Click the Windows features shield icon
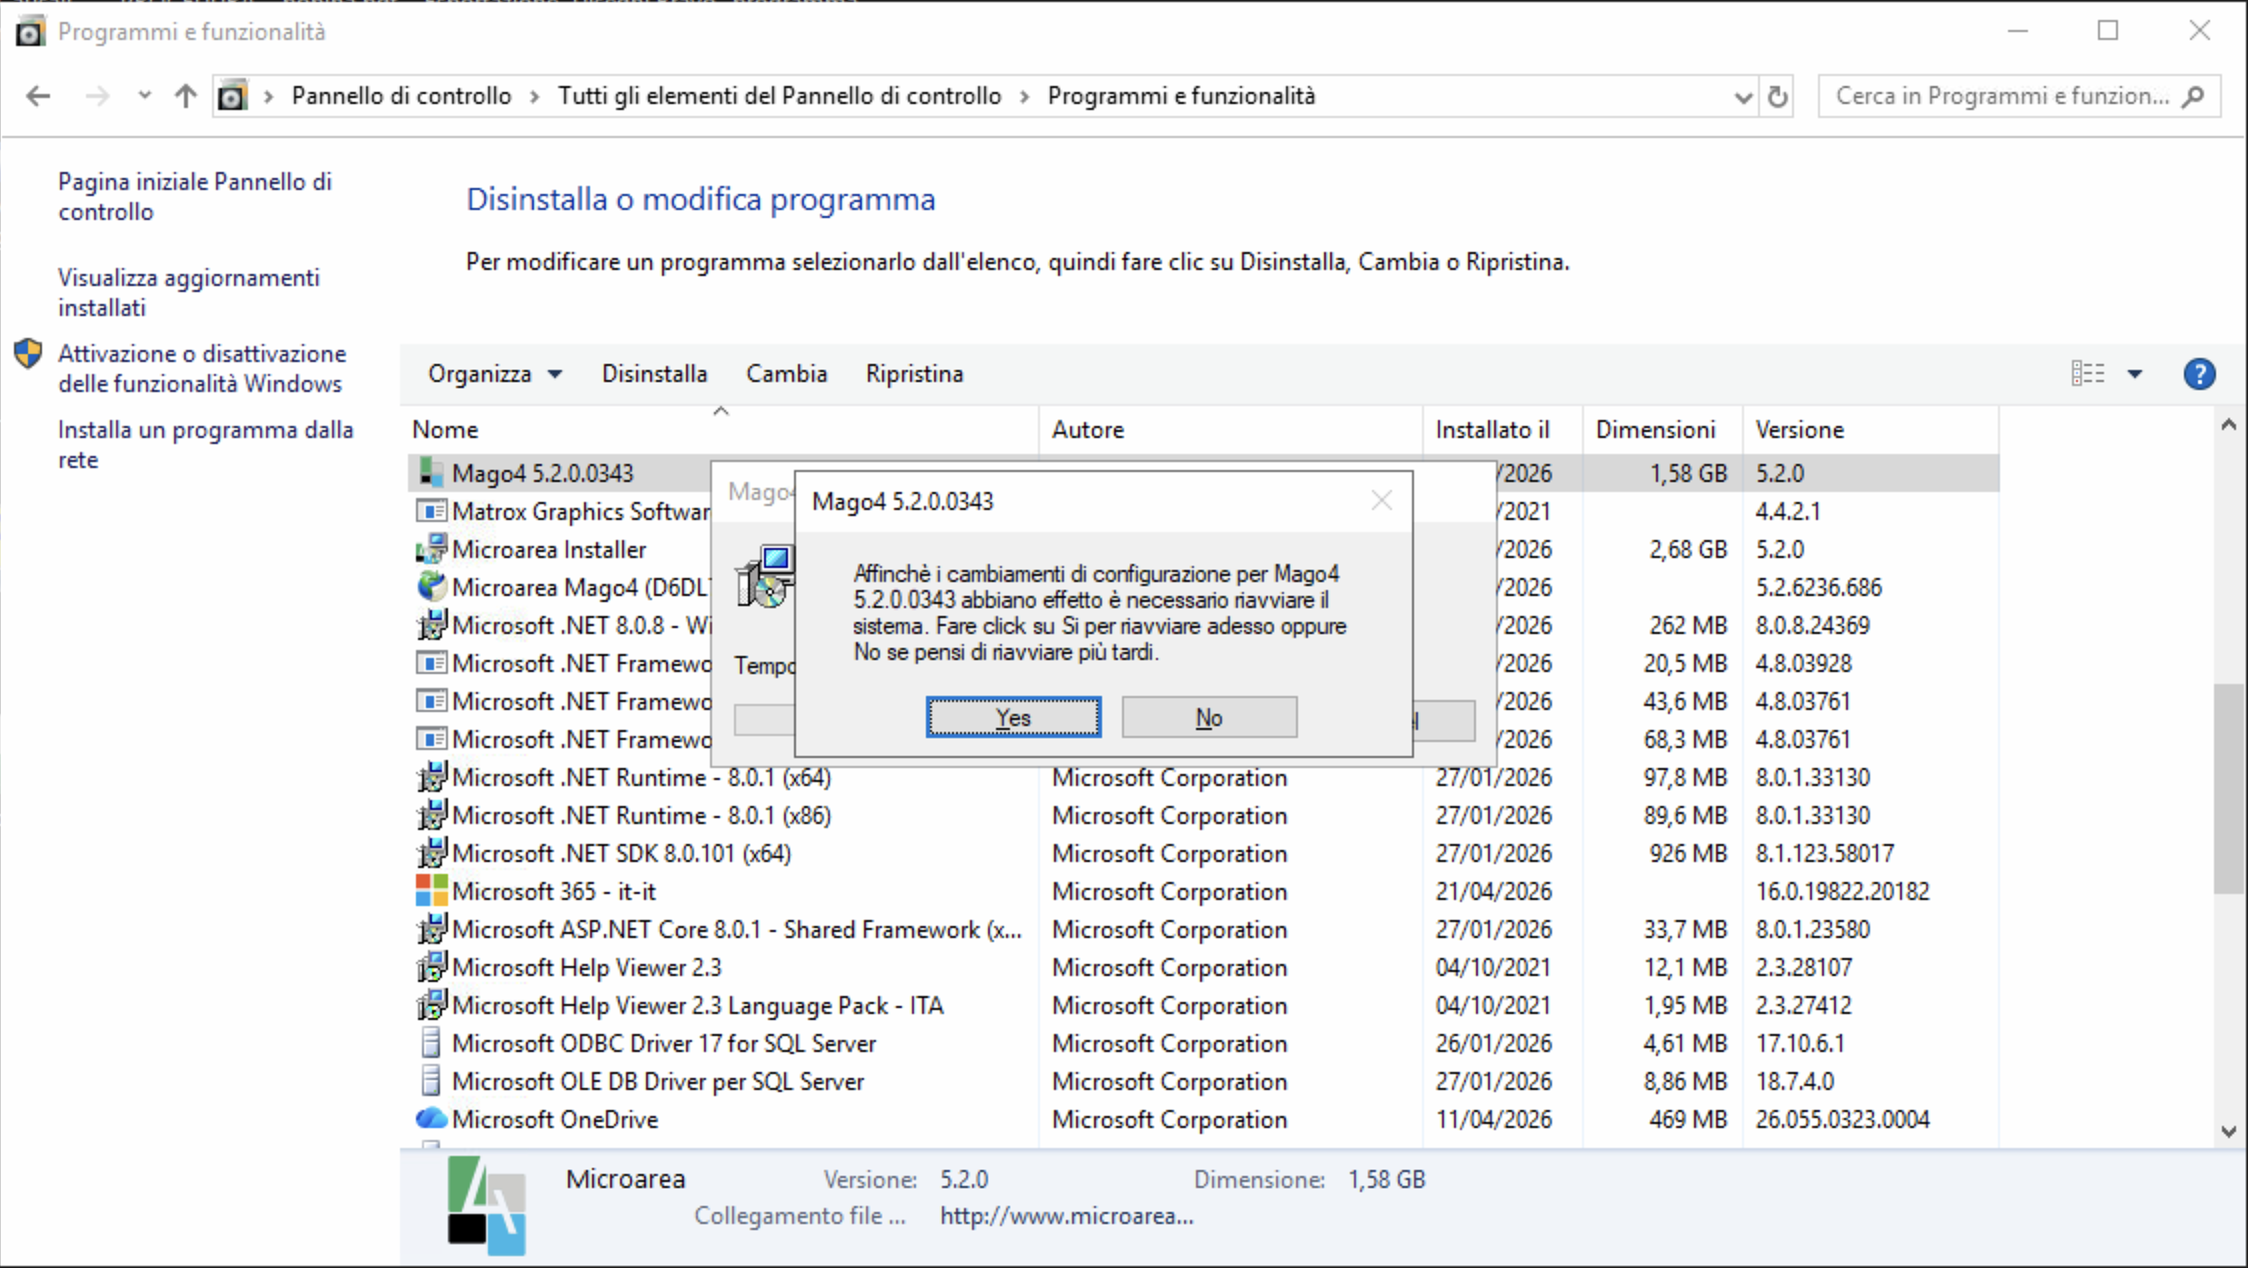Image resolution: width=2248 pixels, height=1268 pixels. click(x=28, y=353)
